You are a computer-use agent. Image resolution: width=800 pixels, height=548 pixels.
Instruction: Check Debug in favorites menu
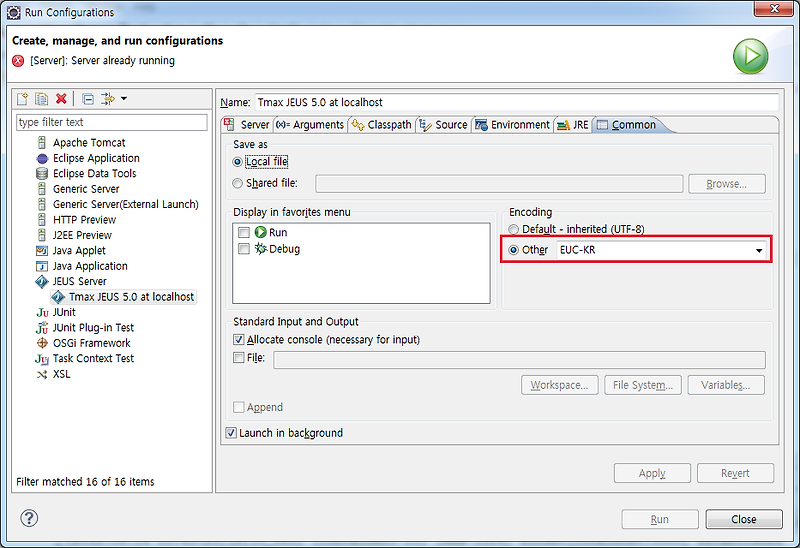click(x=244, y=249)
